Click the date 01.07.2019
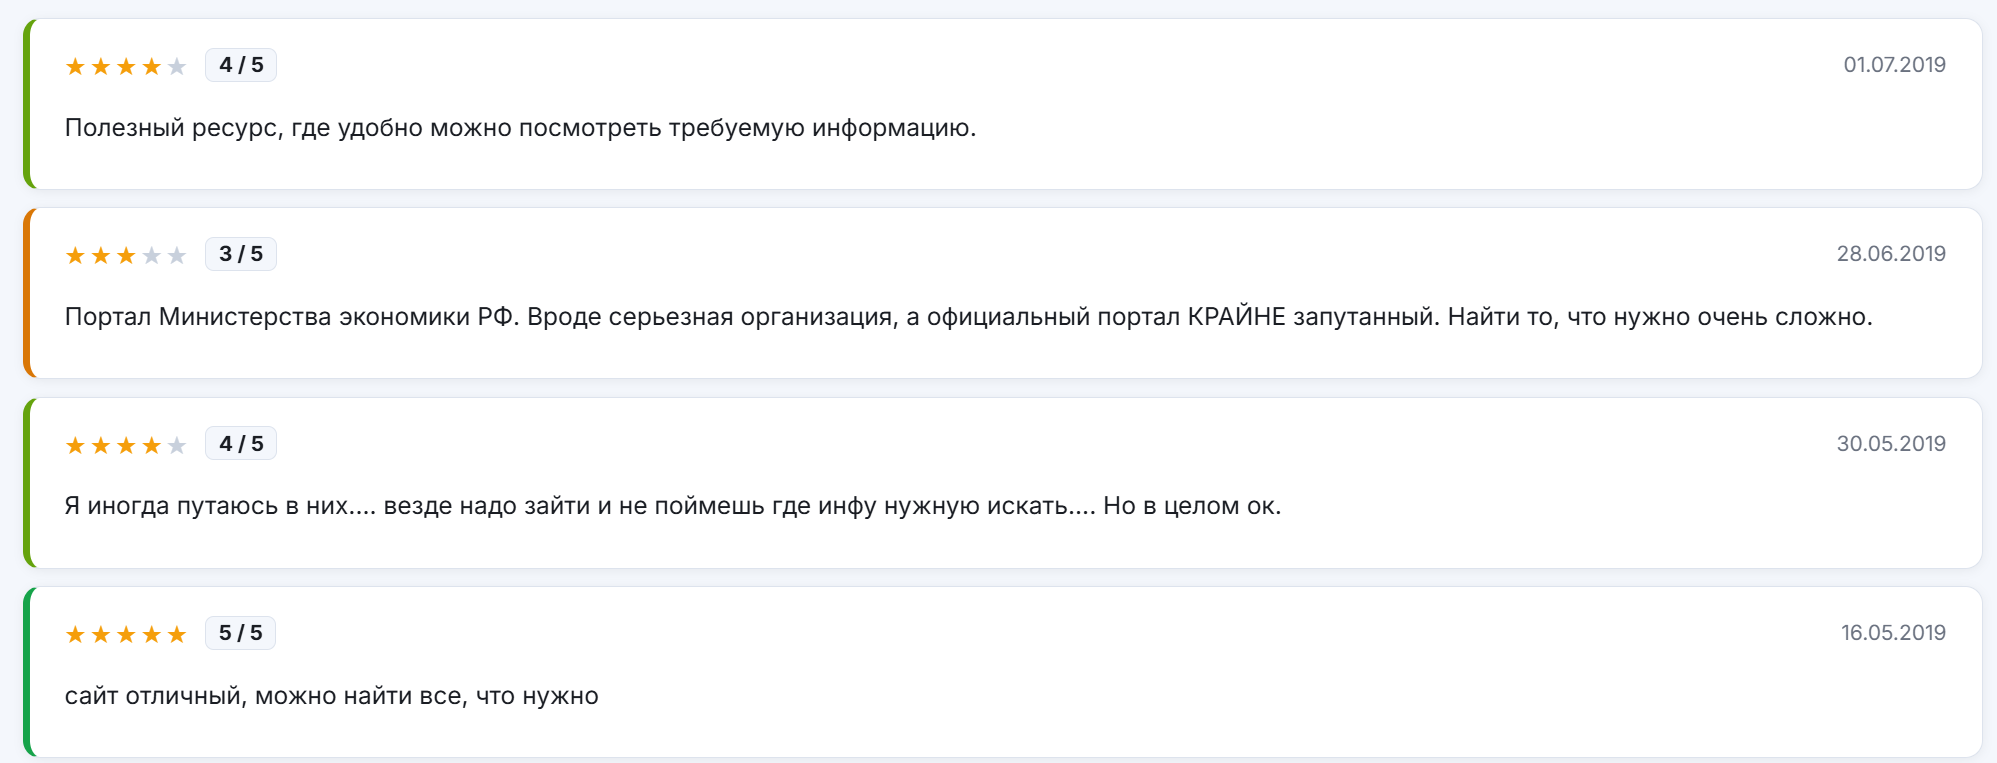This screenshot has height=763, width=1997. [1894, 65]
